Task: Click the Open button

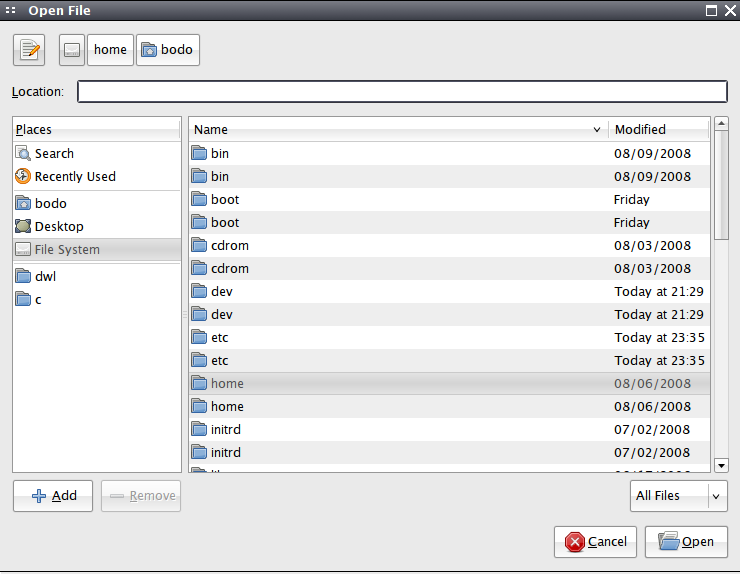Action: coord(686,542)
